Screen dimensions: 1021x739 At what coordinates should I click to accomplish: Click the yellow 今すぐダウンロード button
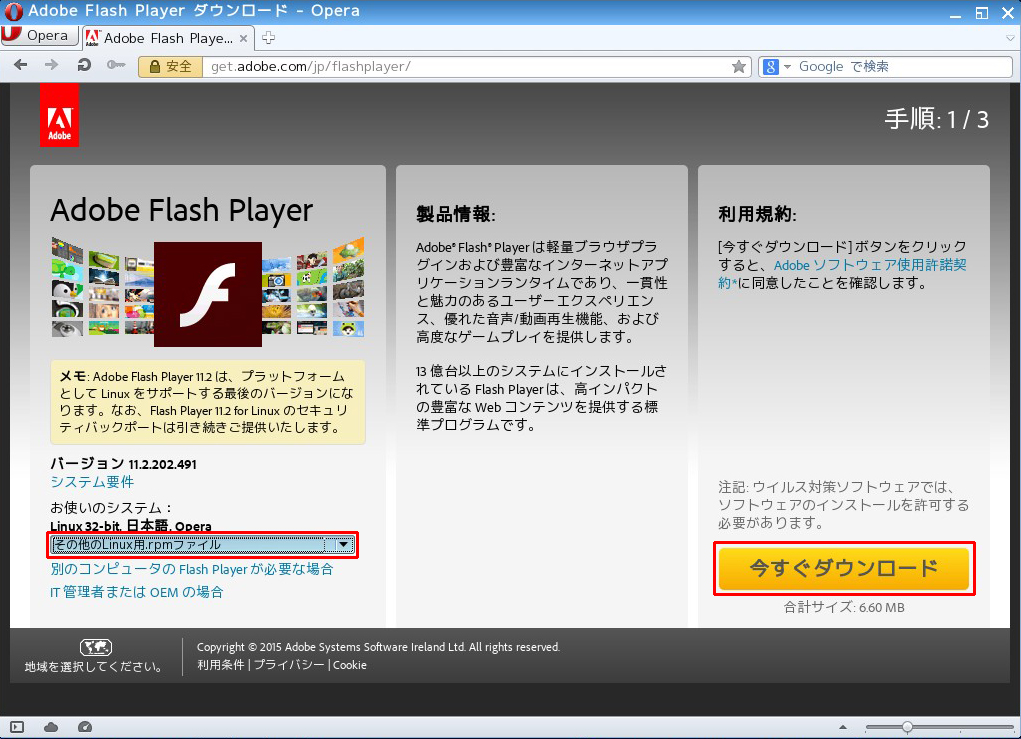[843, 569]
